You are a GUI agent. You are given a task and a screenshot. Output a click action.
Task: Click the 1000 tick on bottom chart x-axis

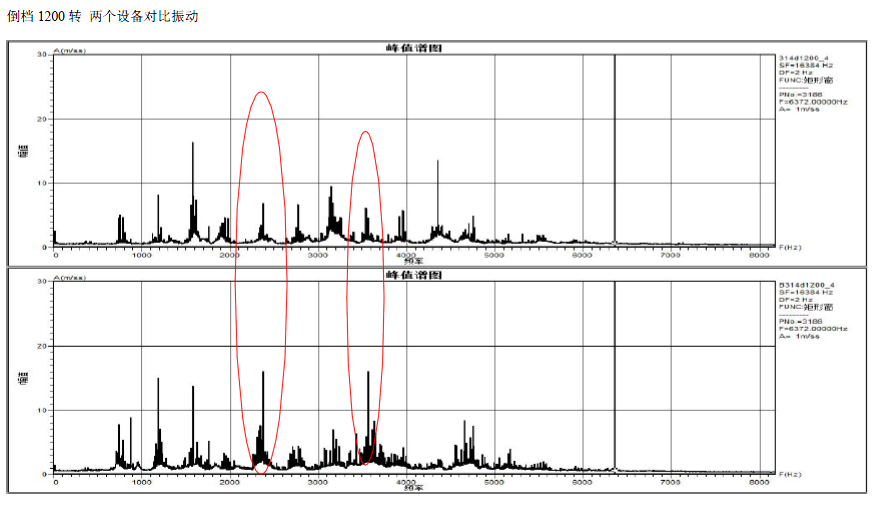142,482
